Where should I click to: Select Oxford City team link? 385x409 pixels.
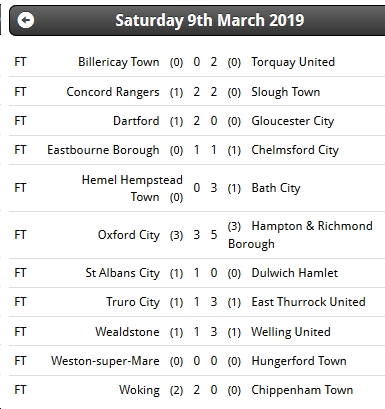pos(129,235)
